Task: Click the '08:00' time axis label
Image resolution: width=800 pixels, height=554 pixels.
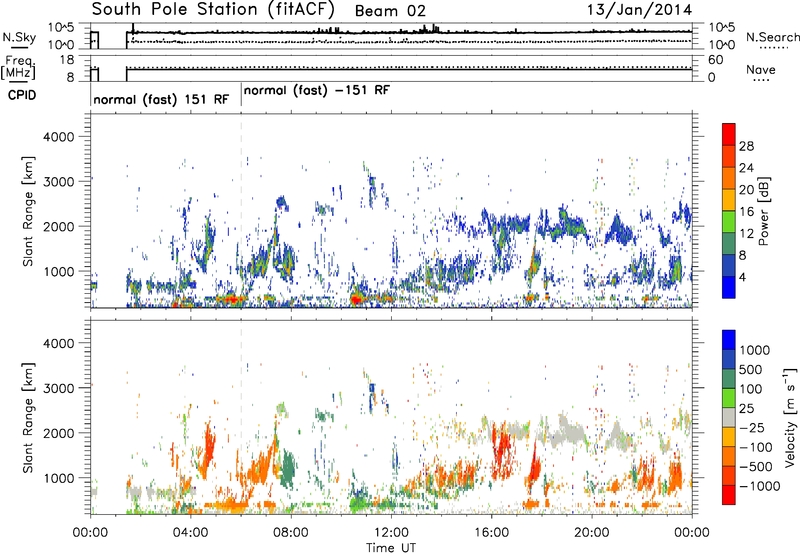Action: click(x=291, y=533)
